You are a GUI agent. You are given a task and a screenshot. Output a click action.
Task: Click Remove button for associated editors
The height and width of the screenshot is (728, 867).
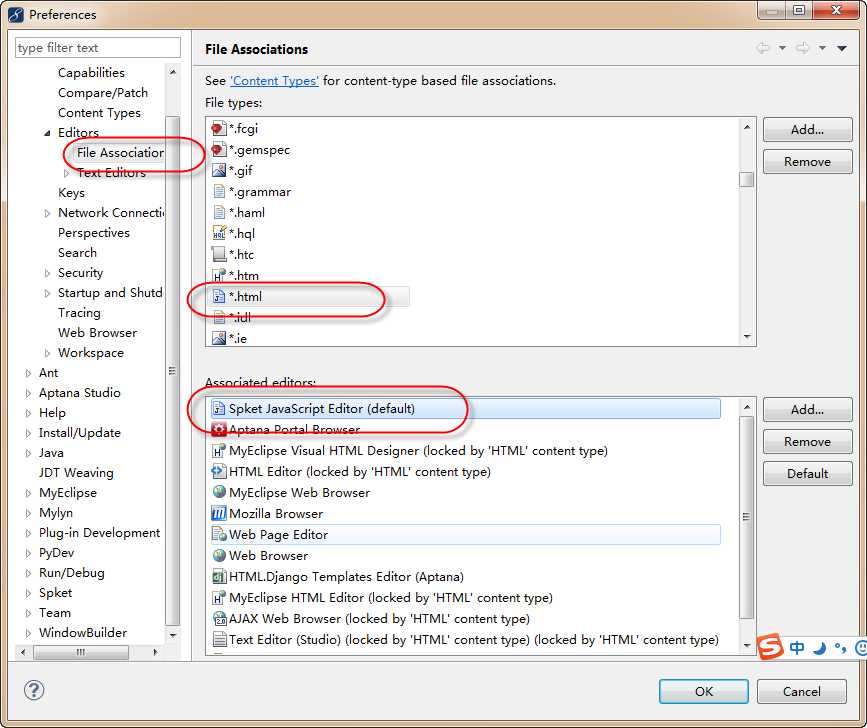807,442
